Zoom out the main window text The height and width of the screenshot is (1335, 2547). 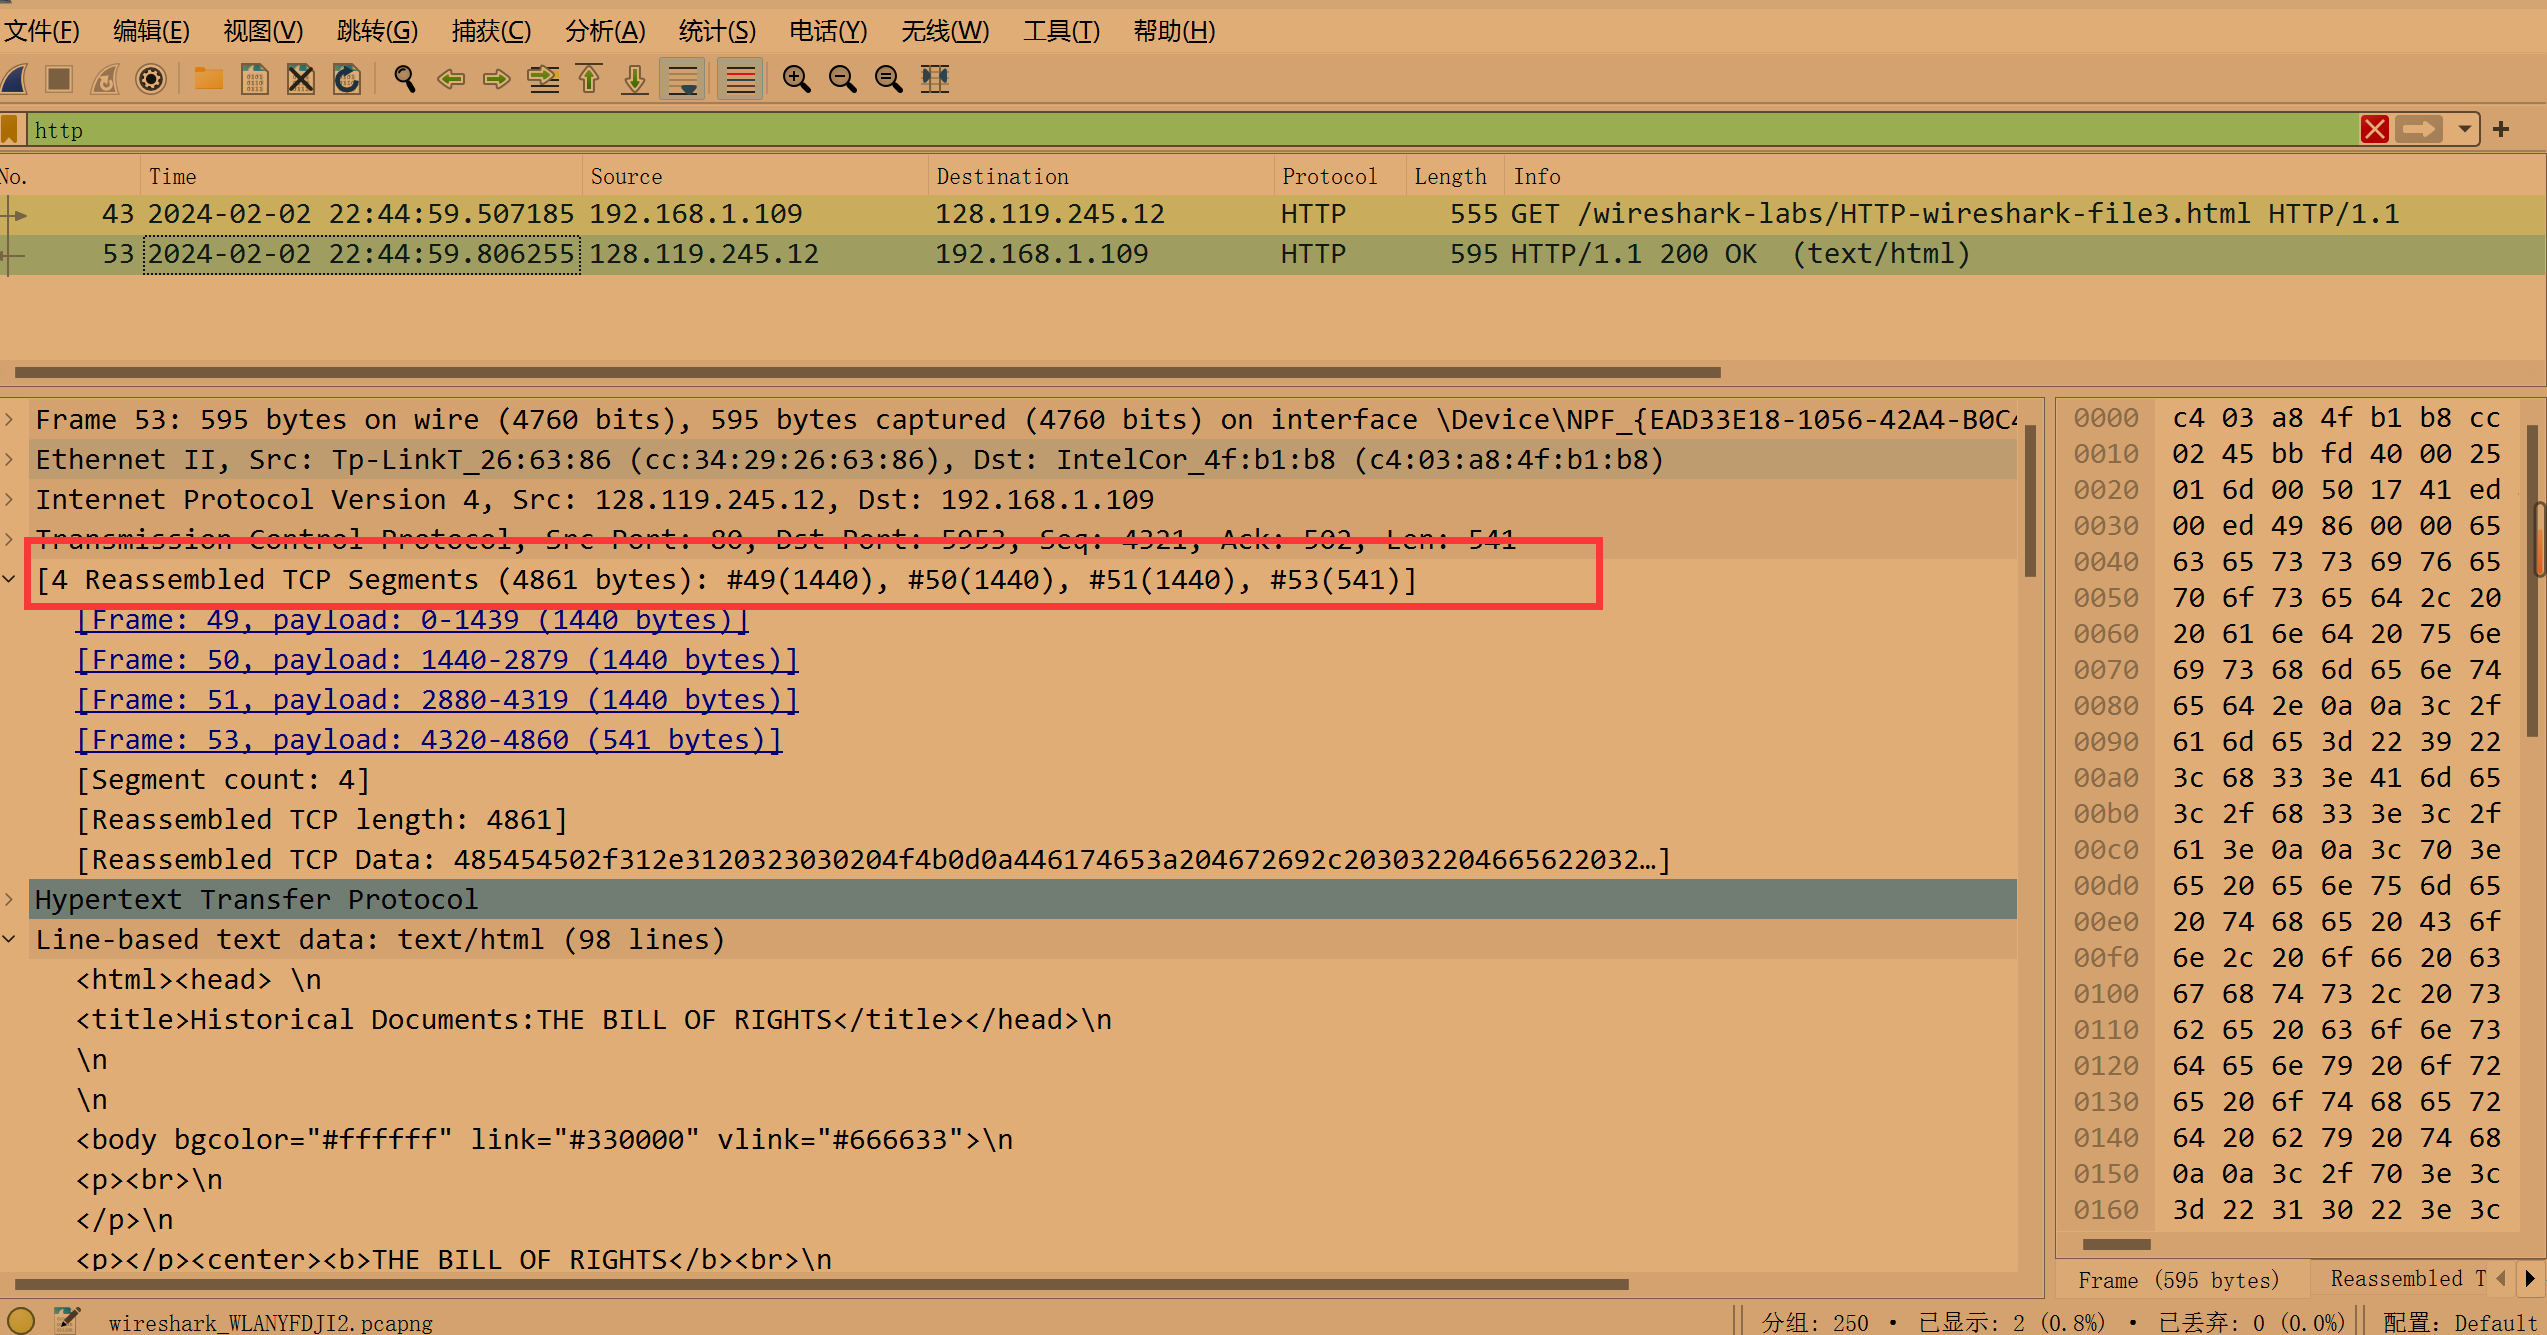coord(843,78)
